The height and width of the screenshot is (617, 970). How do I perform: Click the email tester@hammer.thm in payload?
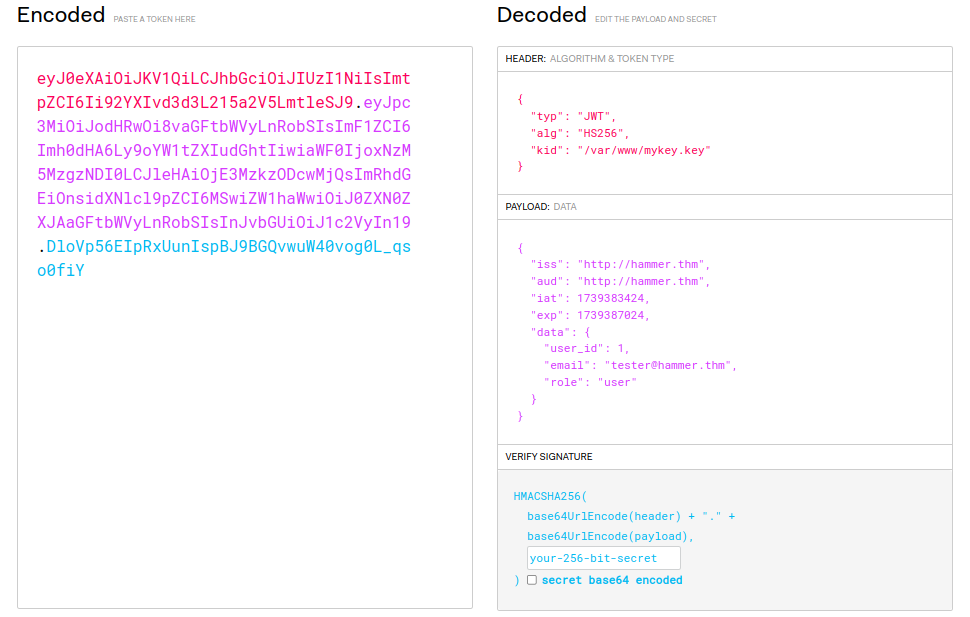pos(668,366)
